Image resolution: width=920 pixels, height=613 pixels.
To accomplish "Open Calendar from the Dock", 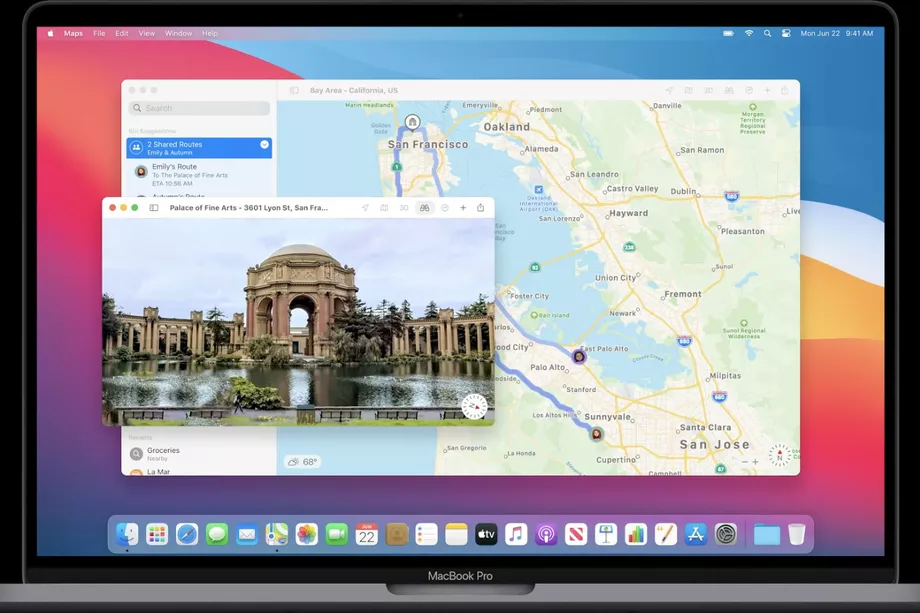I will coord(367,534).
